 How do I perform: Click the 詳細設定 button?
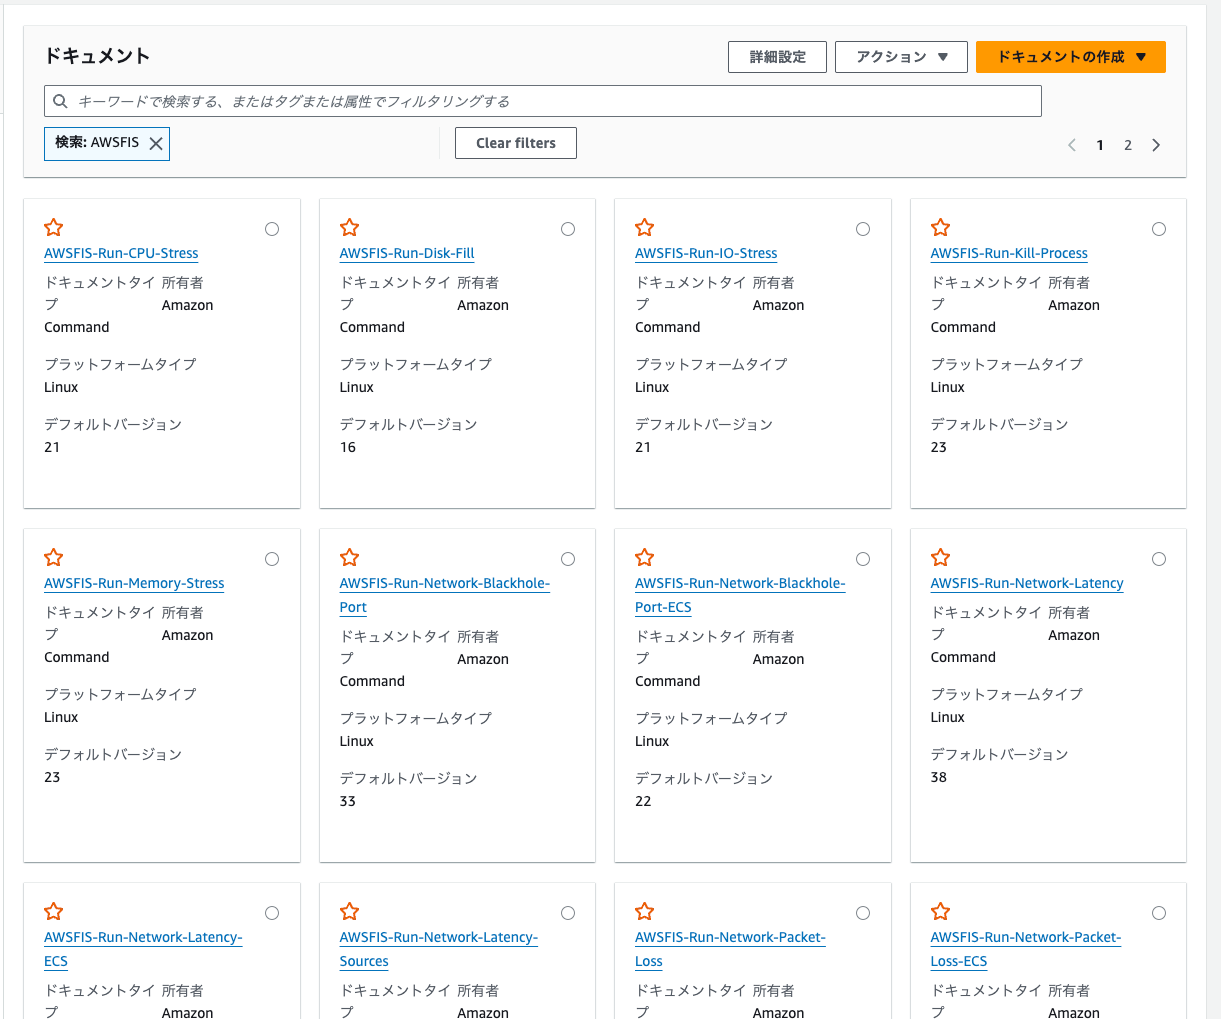pos(777,57)
